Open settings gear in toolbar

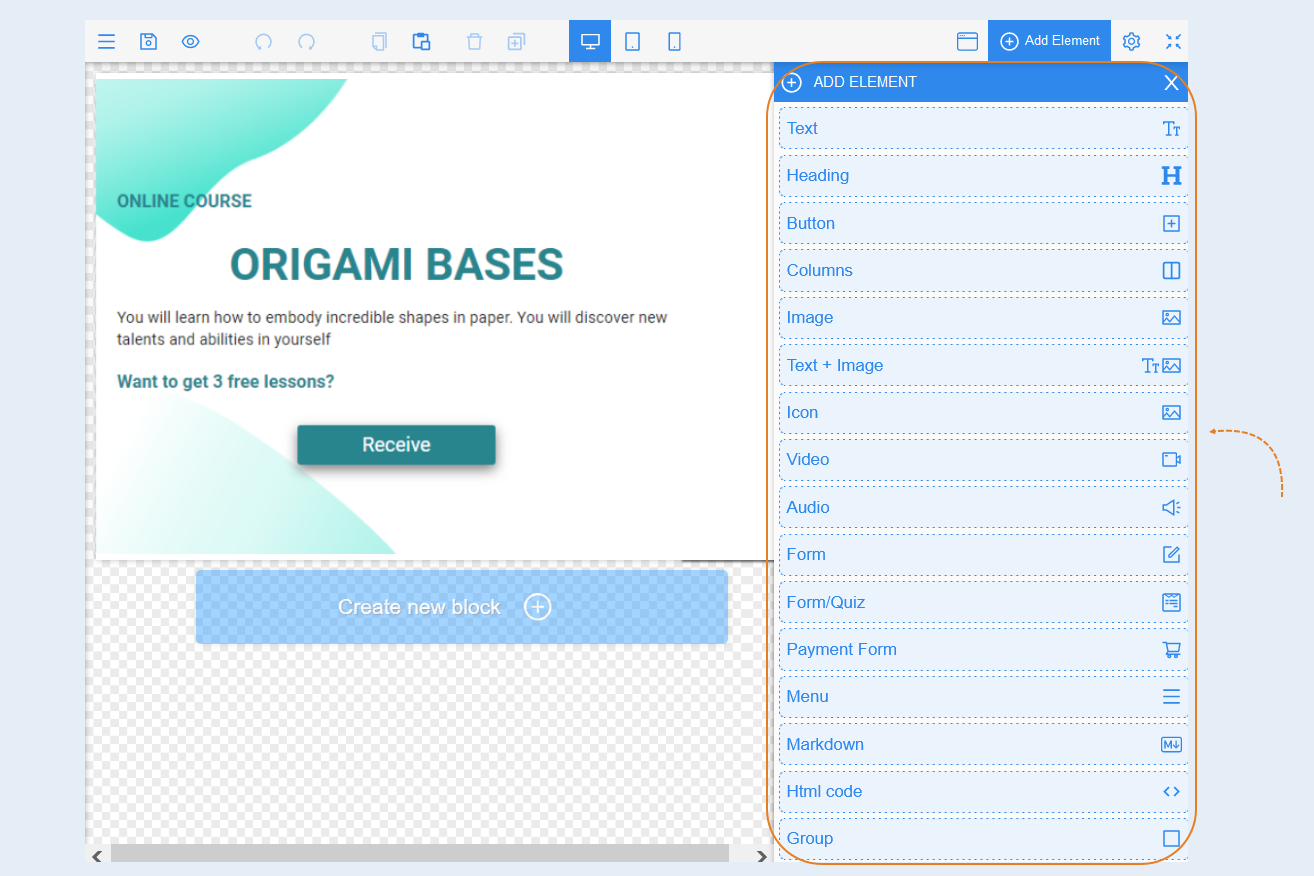click(x=1131, y=41)
